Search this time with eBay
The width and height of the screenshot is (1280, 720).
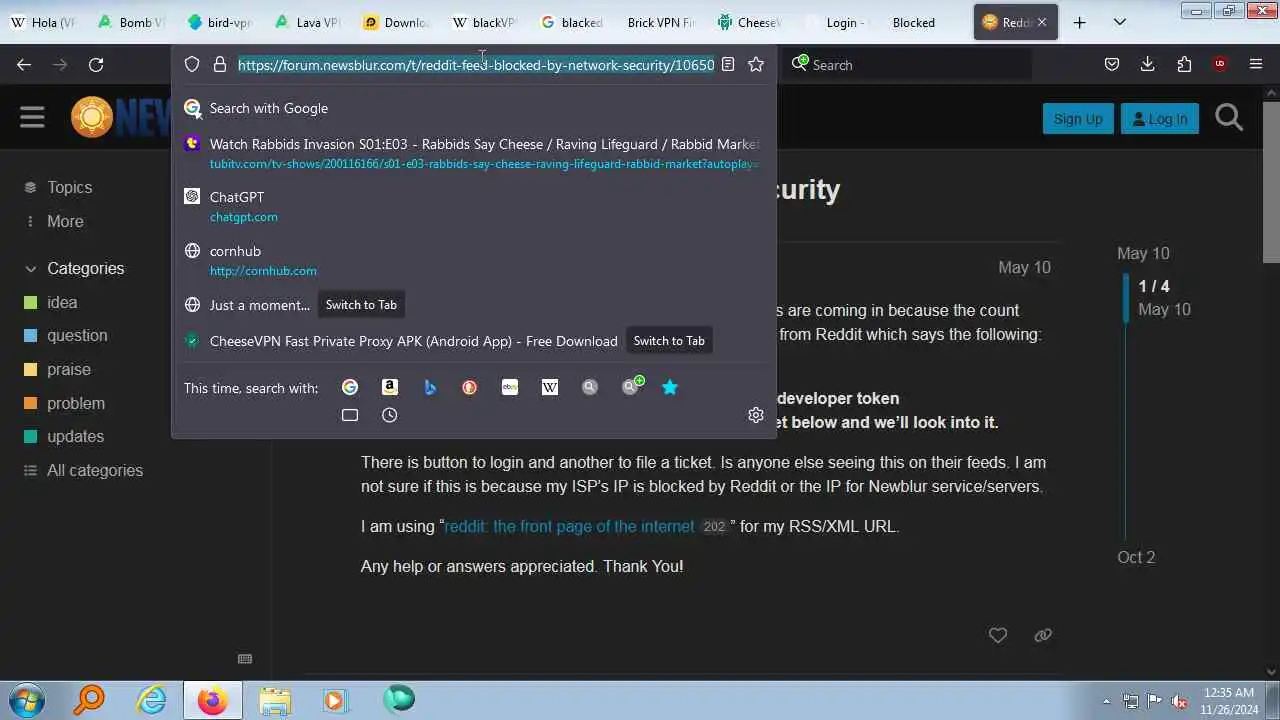(510, 387)
